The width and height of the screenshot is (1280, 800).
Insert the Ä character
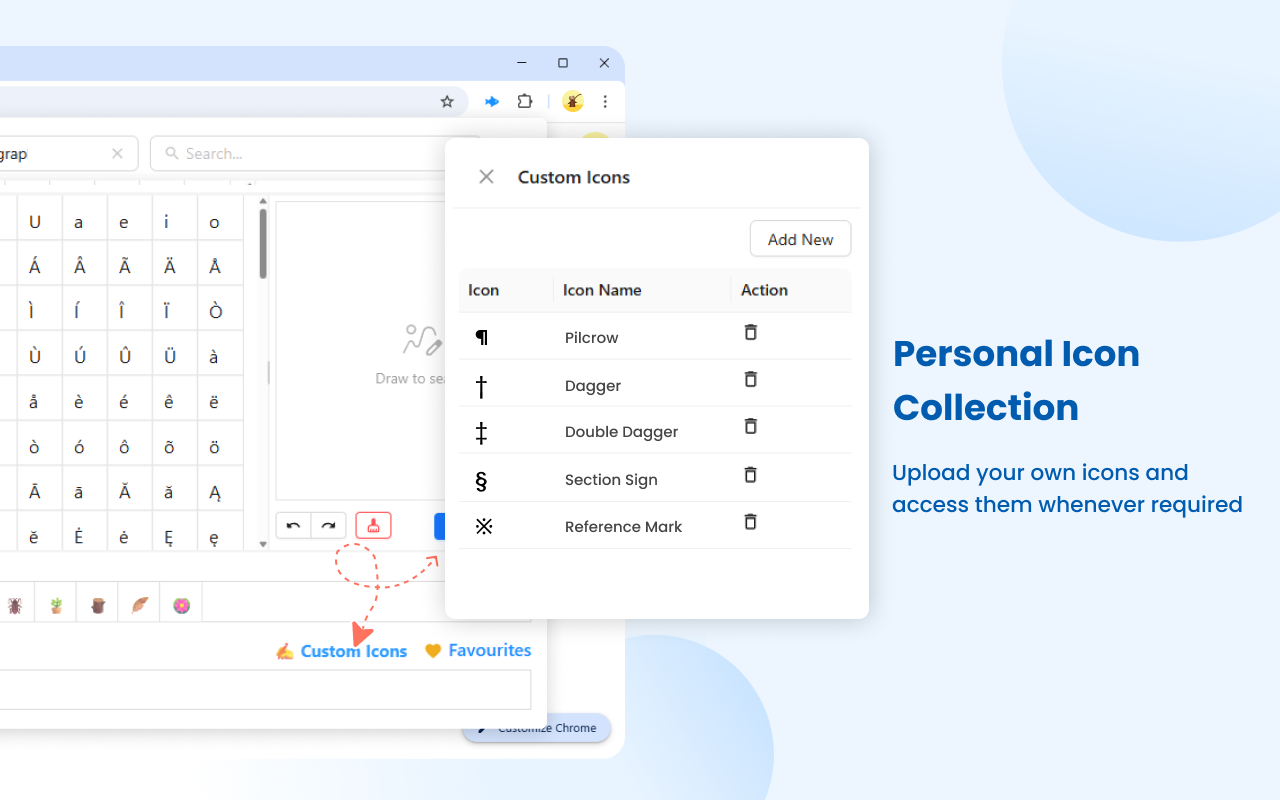click(x=169, y=267)
